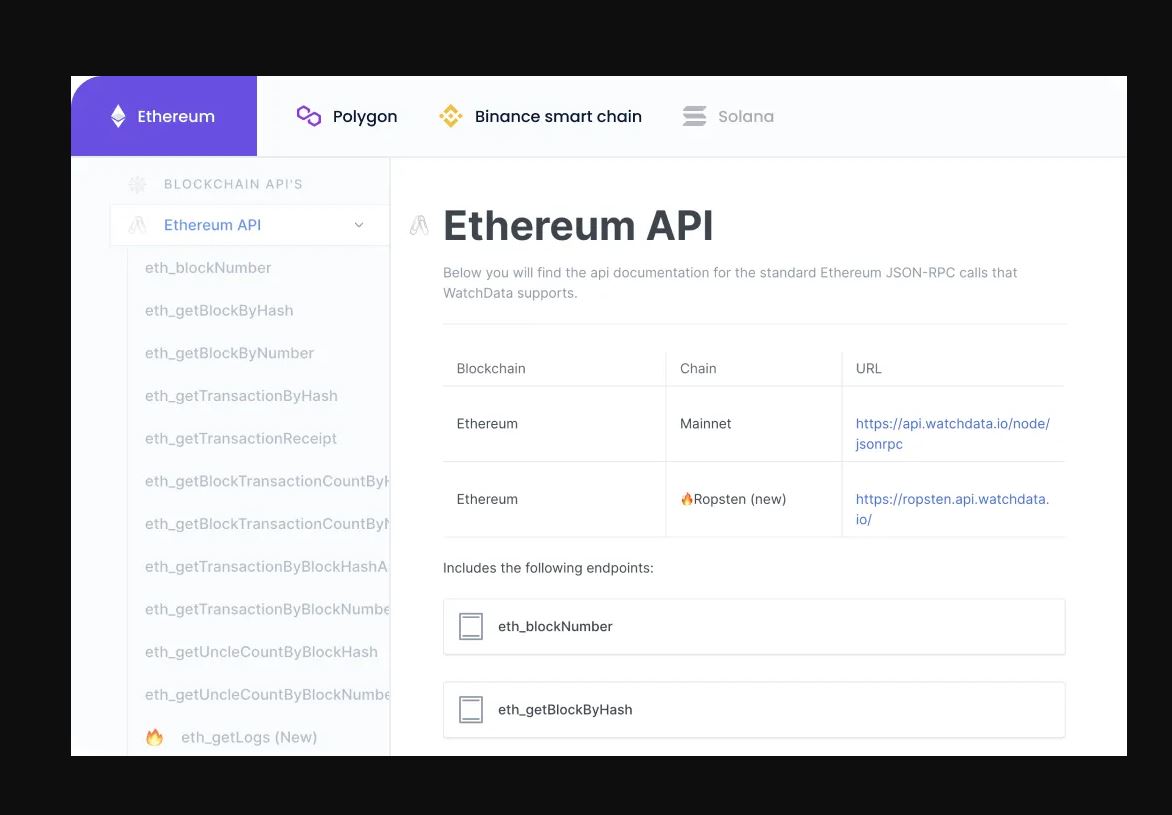Click the page icon on eth_getBlockByHash card
Screen dimensions: 1172x815
pyautogui.click(x=471, y=710)
